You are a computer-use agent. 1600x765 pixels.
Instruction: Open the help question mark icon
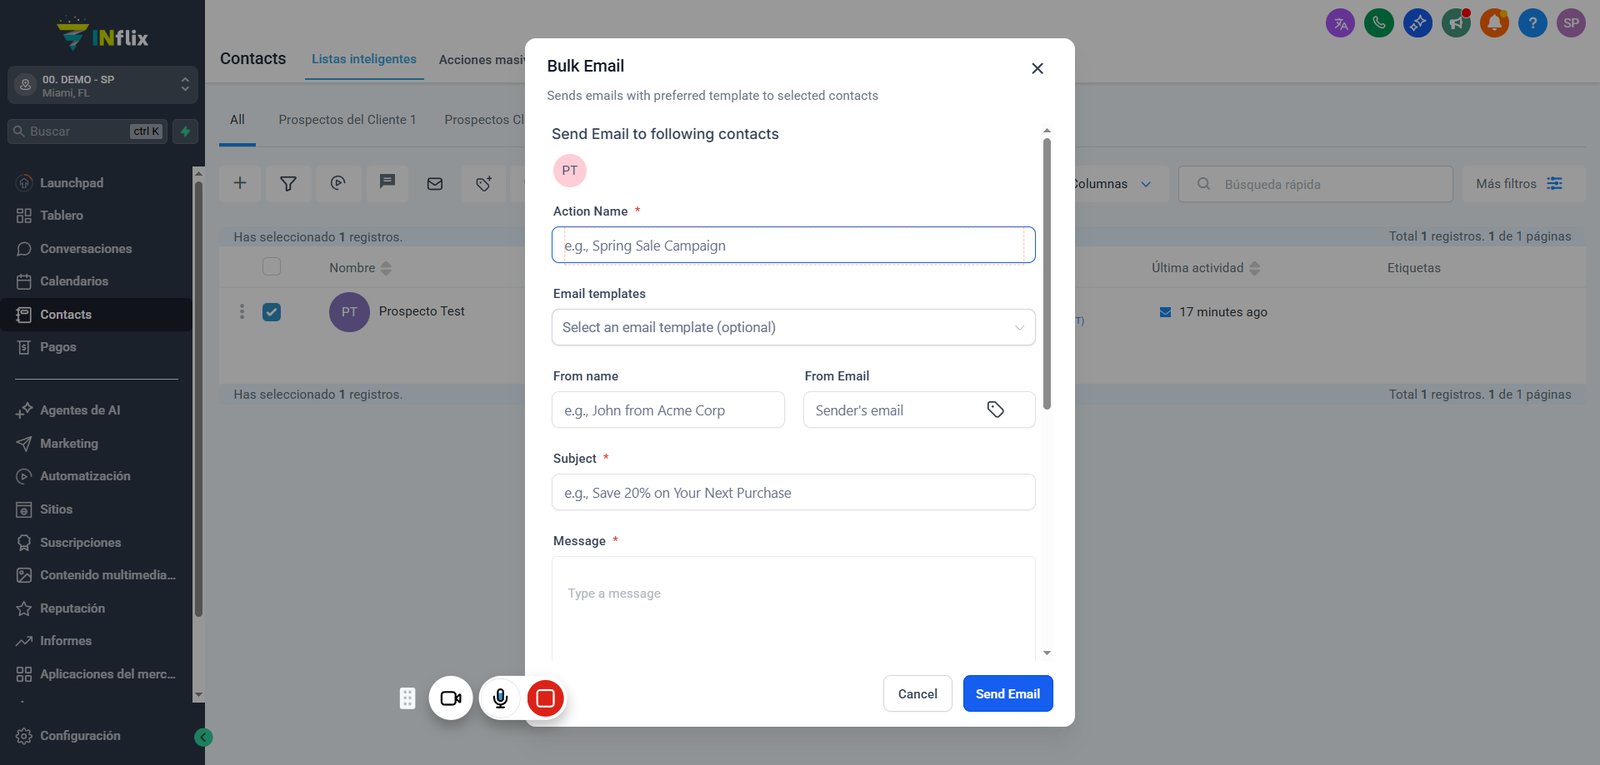[x=1532, y=23]
